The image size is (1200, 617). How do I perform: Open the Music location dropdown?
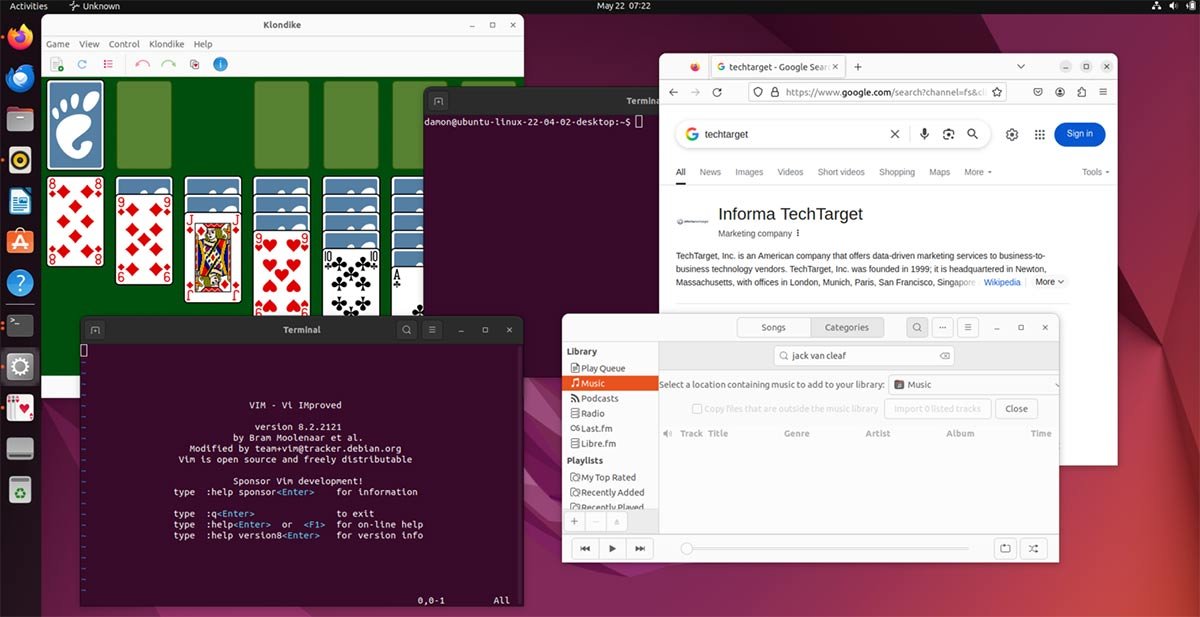click(x=973, y=384)
